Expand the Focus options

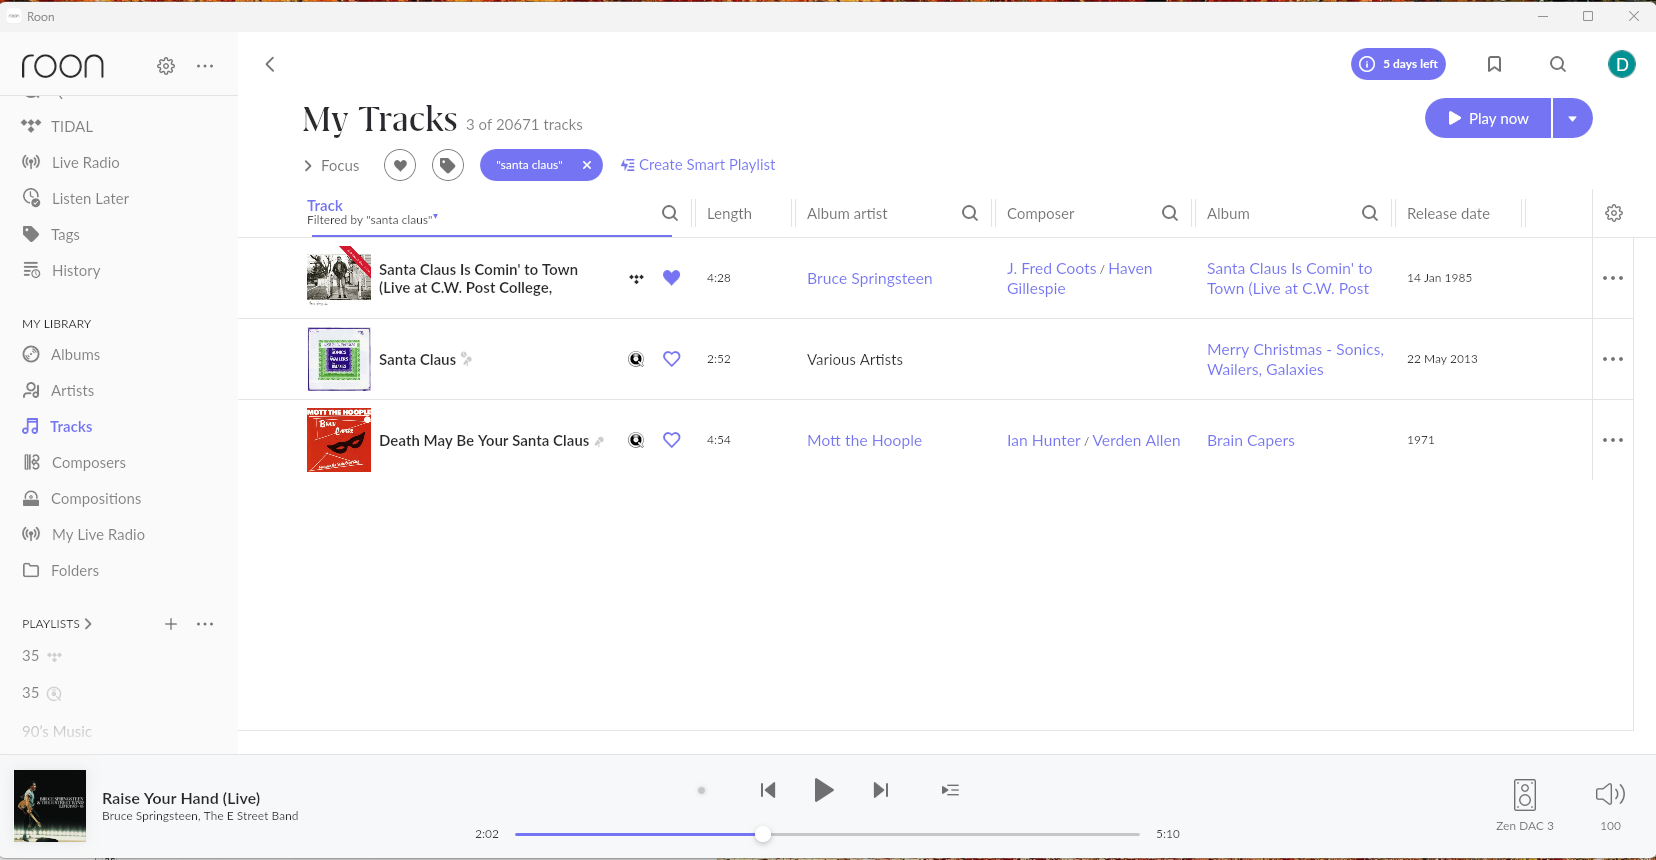coord(331,166)
